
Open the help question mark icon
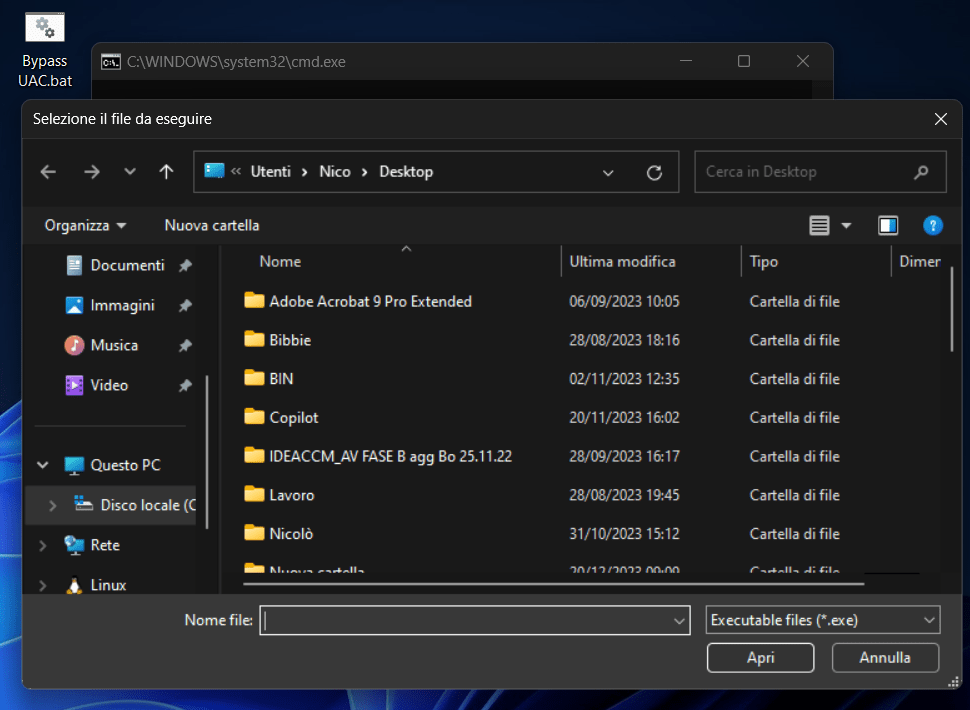click(932, 225)
